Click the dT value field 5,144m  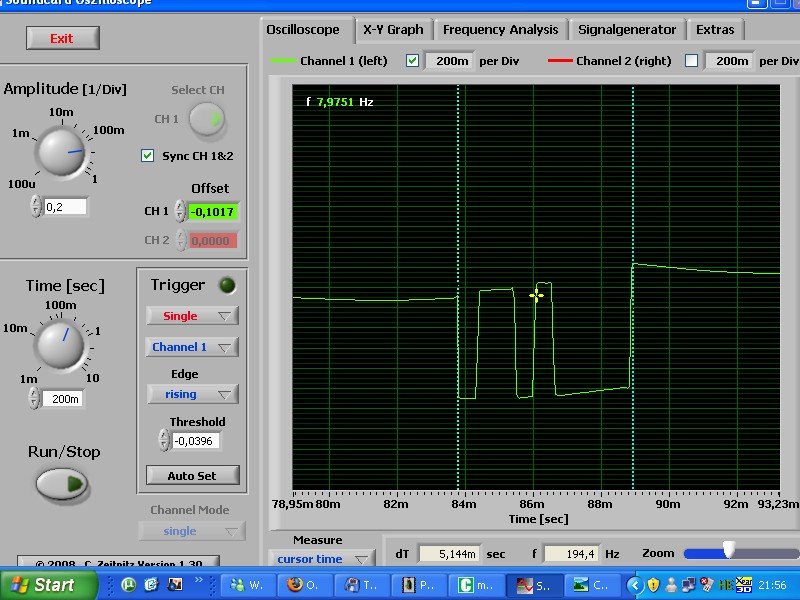point(449,554)
